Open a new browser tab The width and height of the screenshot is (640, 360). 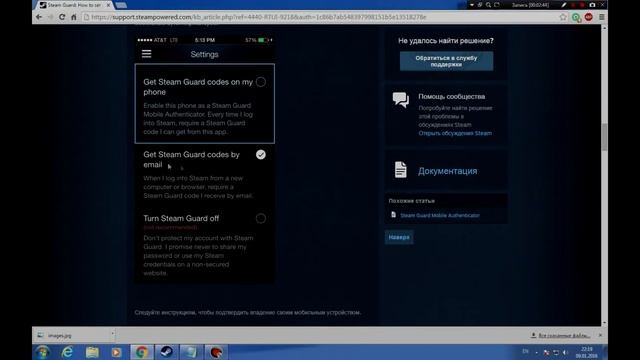121,5
